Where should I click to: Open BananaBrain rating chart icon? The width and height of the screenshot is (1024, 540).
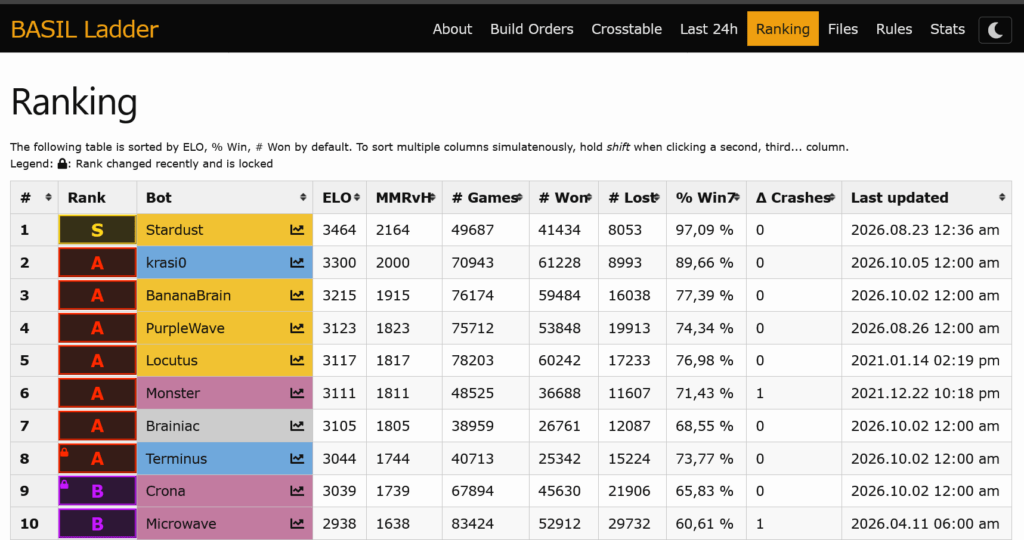pos(297,295)
